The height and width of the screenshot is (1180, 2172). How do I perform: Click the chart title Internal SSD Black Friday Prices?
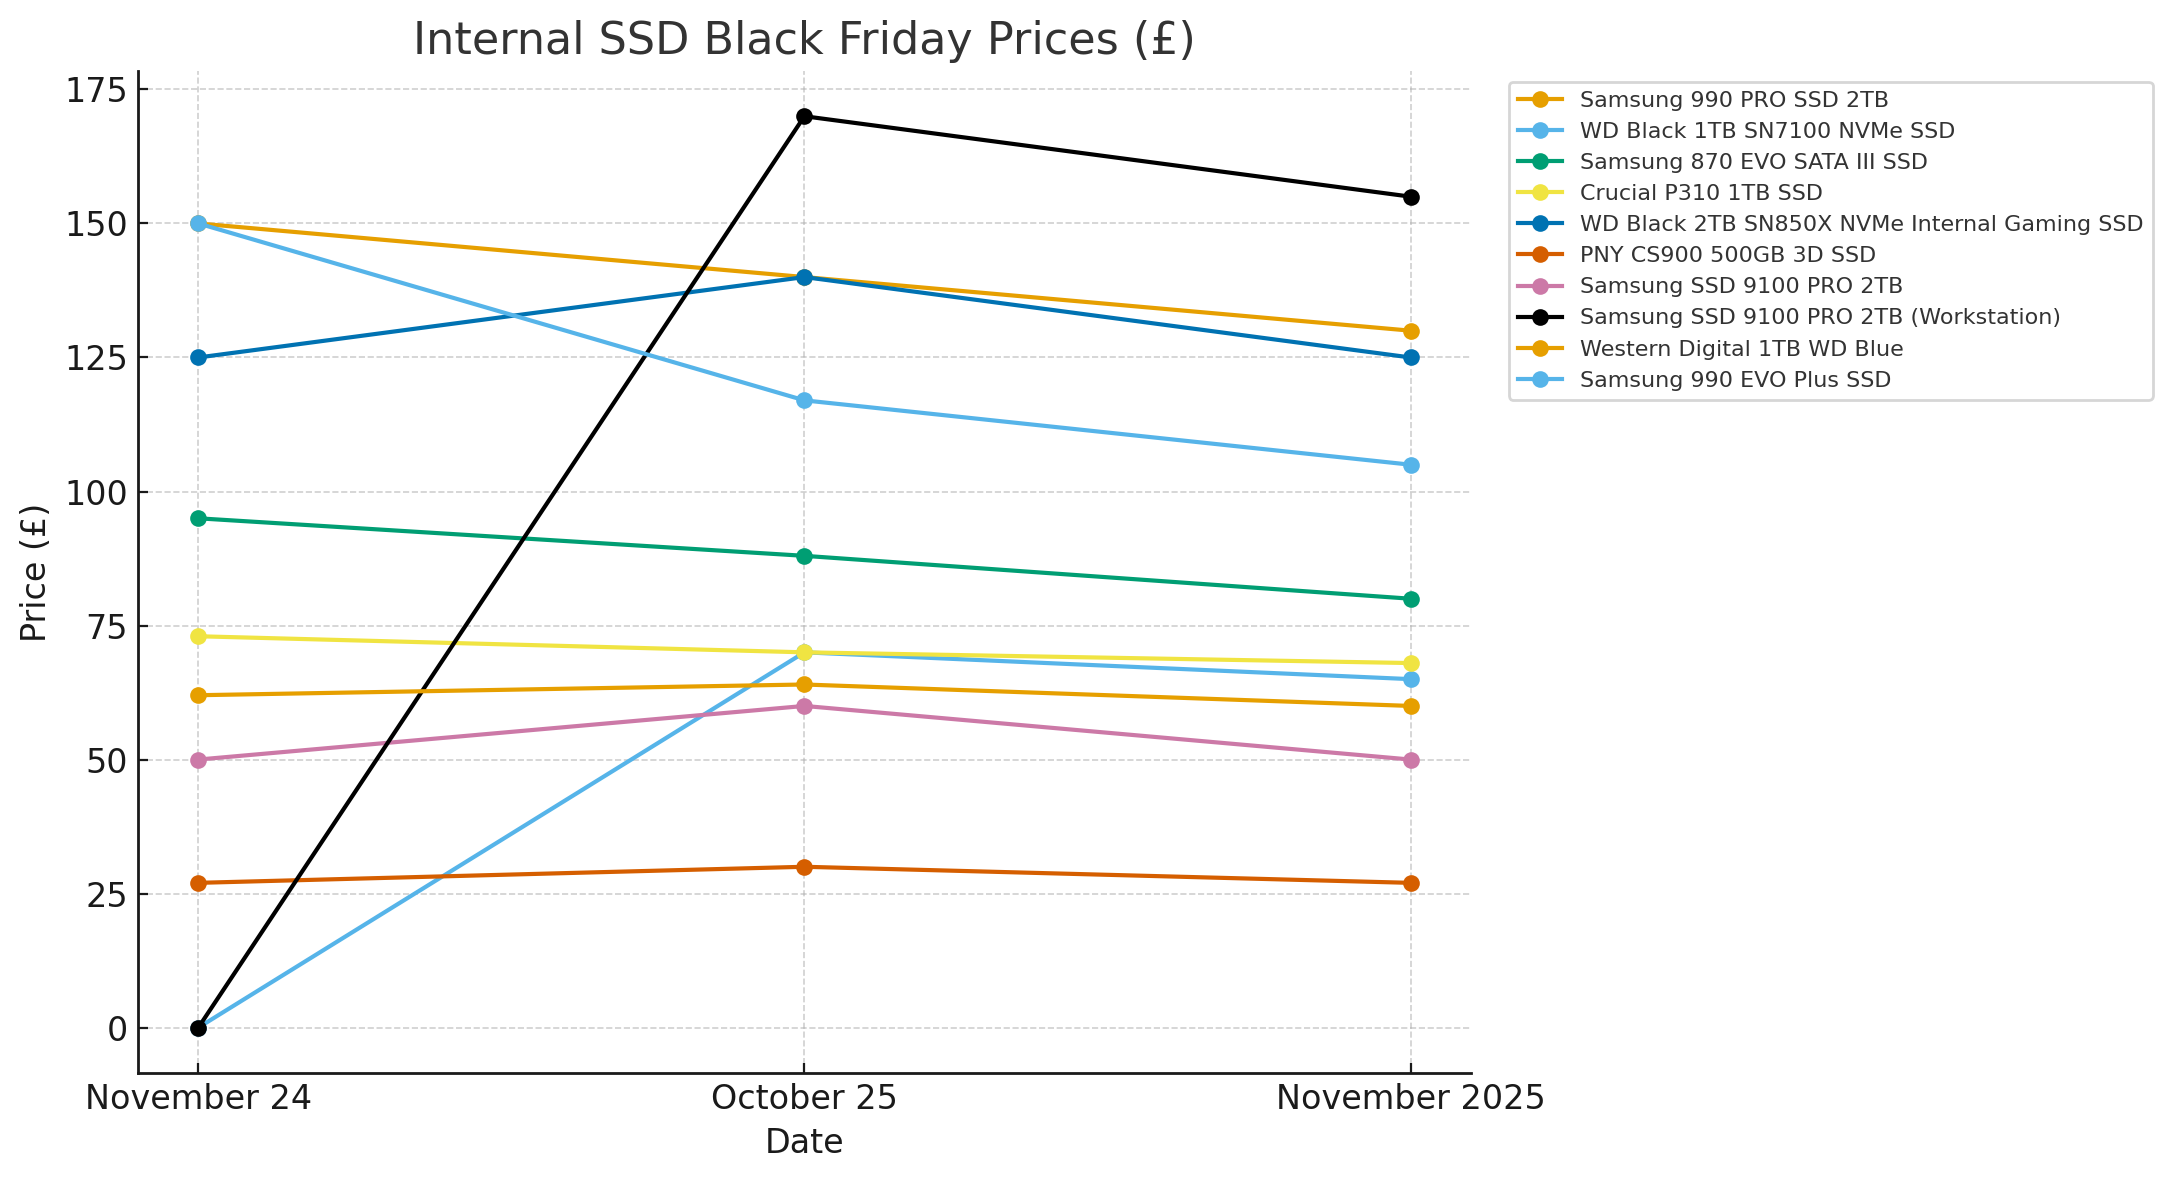click(803, 40)
